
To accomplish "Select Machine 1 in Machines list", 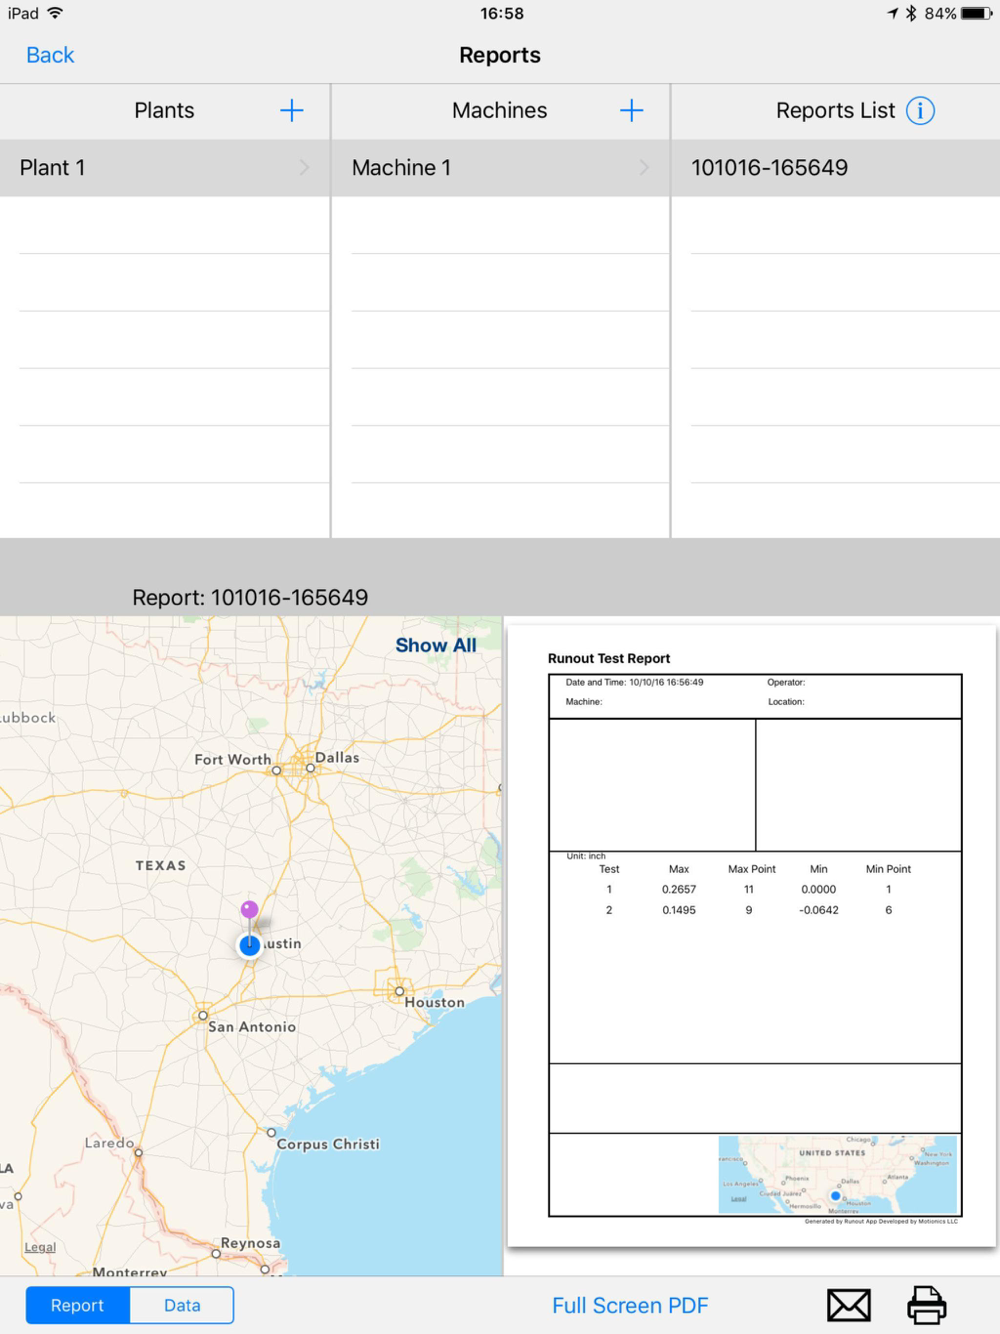I will 500,168.
